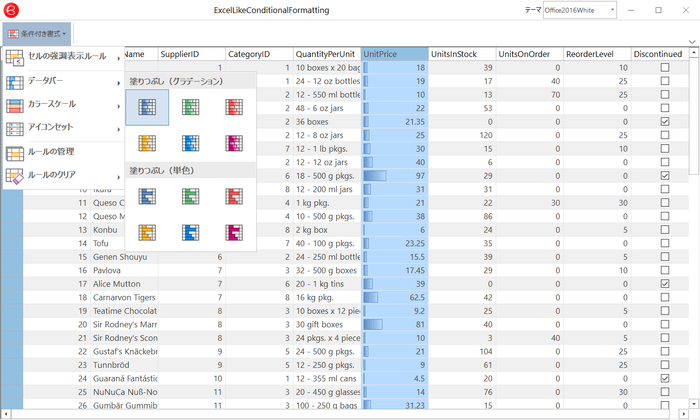
Task: Expand arrow beside セルの強調表示ルール
Action: tap(119, 58)
